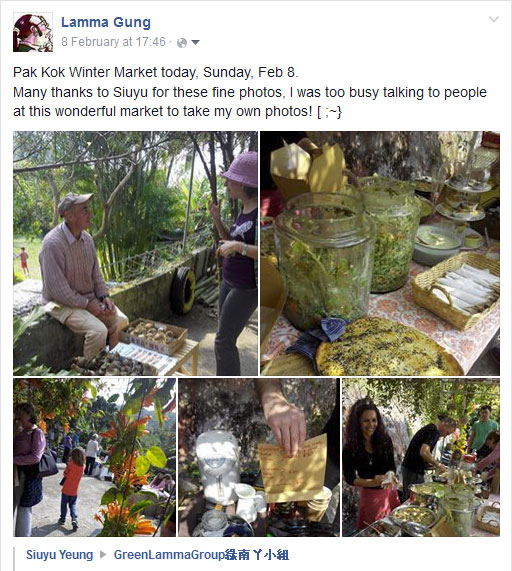Click the globe public privacy icon
Viewport: 512px width, 571px height.
(x=182, y=43)
